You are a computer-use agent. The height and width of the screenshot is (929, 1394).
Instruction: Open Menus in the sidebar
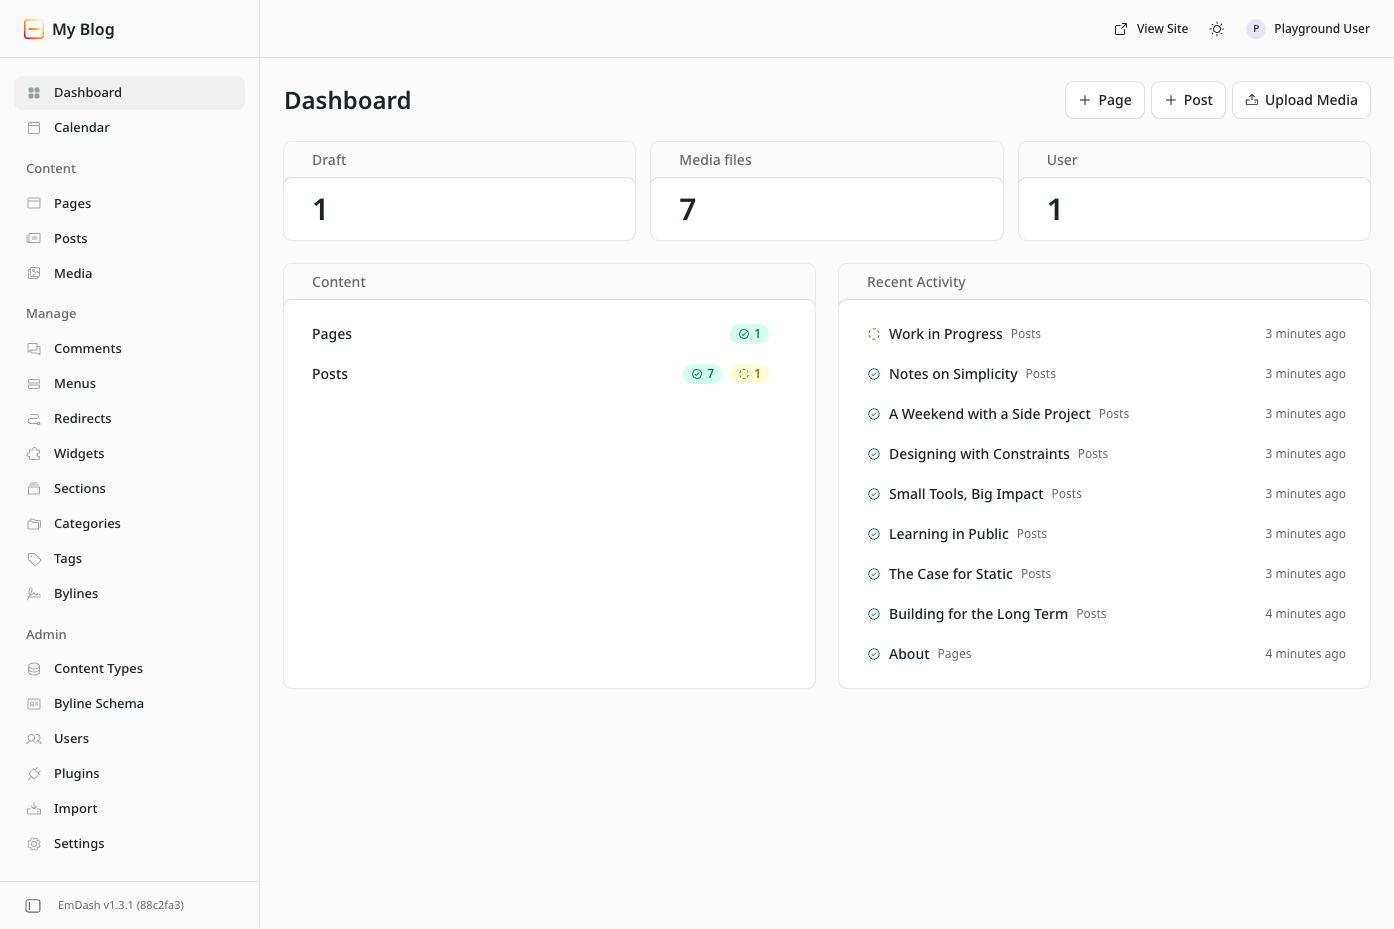pyautogui.click(x=129, y=384)
